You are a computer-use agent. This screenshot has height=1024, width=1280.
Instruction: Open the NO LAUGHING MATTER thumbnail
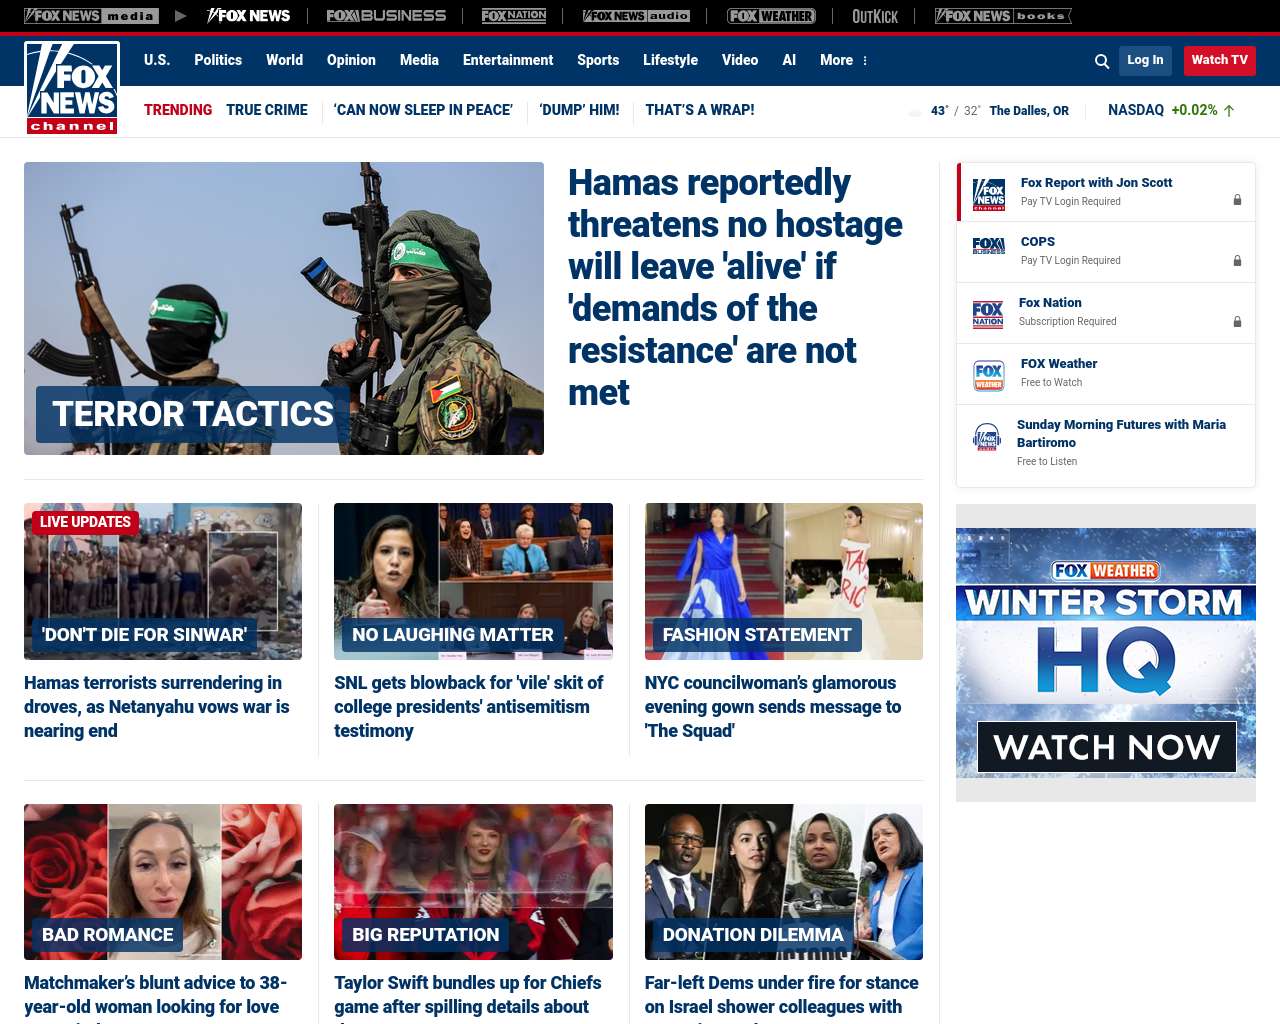point(473,581)
